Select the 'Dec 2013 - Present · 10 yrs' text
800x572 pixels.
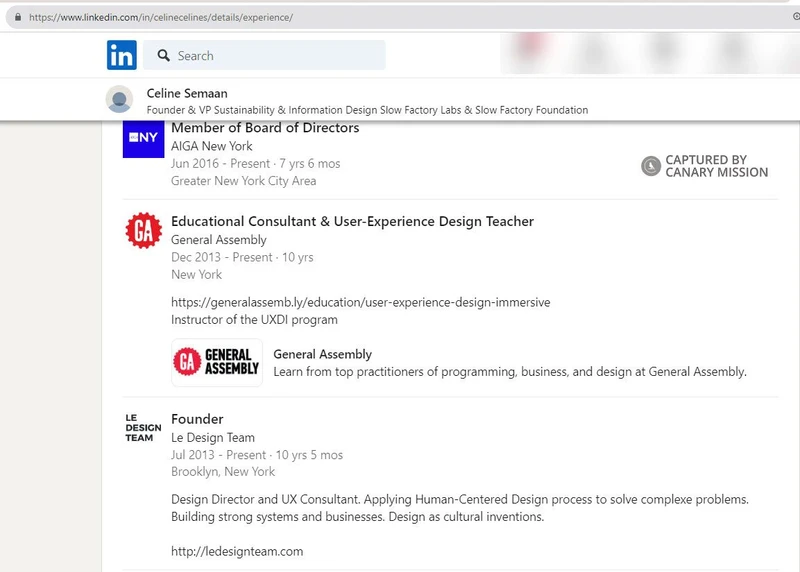click(x=242, y=257)
